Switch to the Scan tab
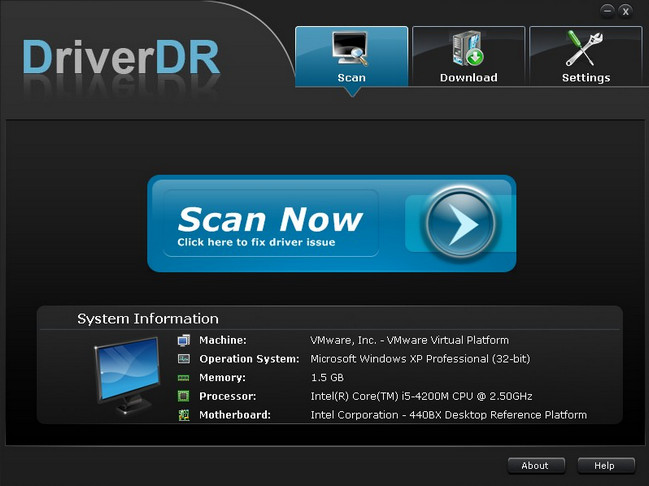 351,57
